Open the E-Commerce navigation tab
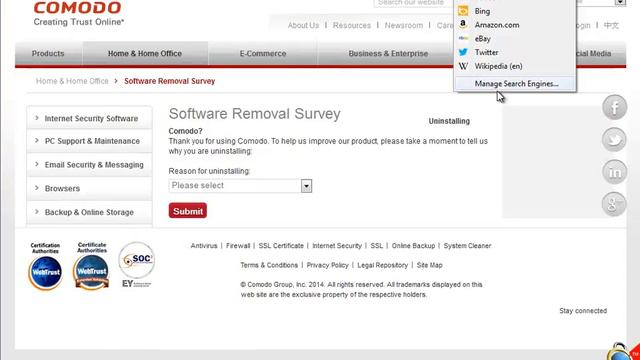Screen dimensions: 640x360 [x=263, y=53]
